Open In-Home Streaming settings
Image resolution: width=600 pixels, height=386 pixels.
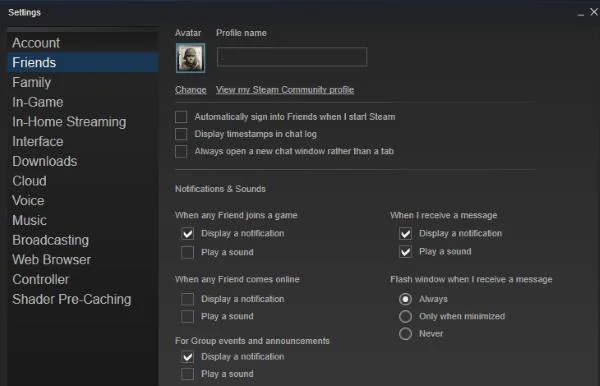pos(83,122)
